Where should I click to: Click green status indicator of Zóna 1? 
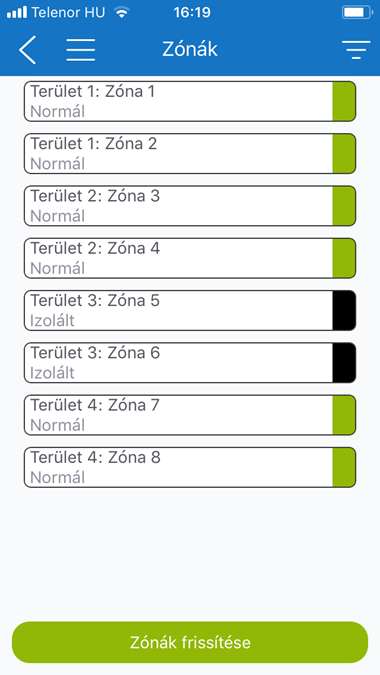(x=344, y=101)
